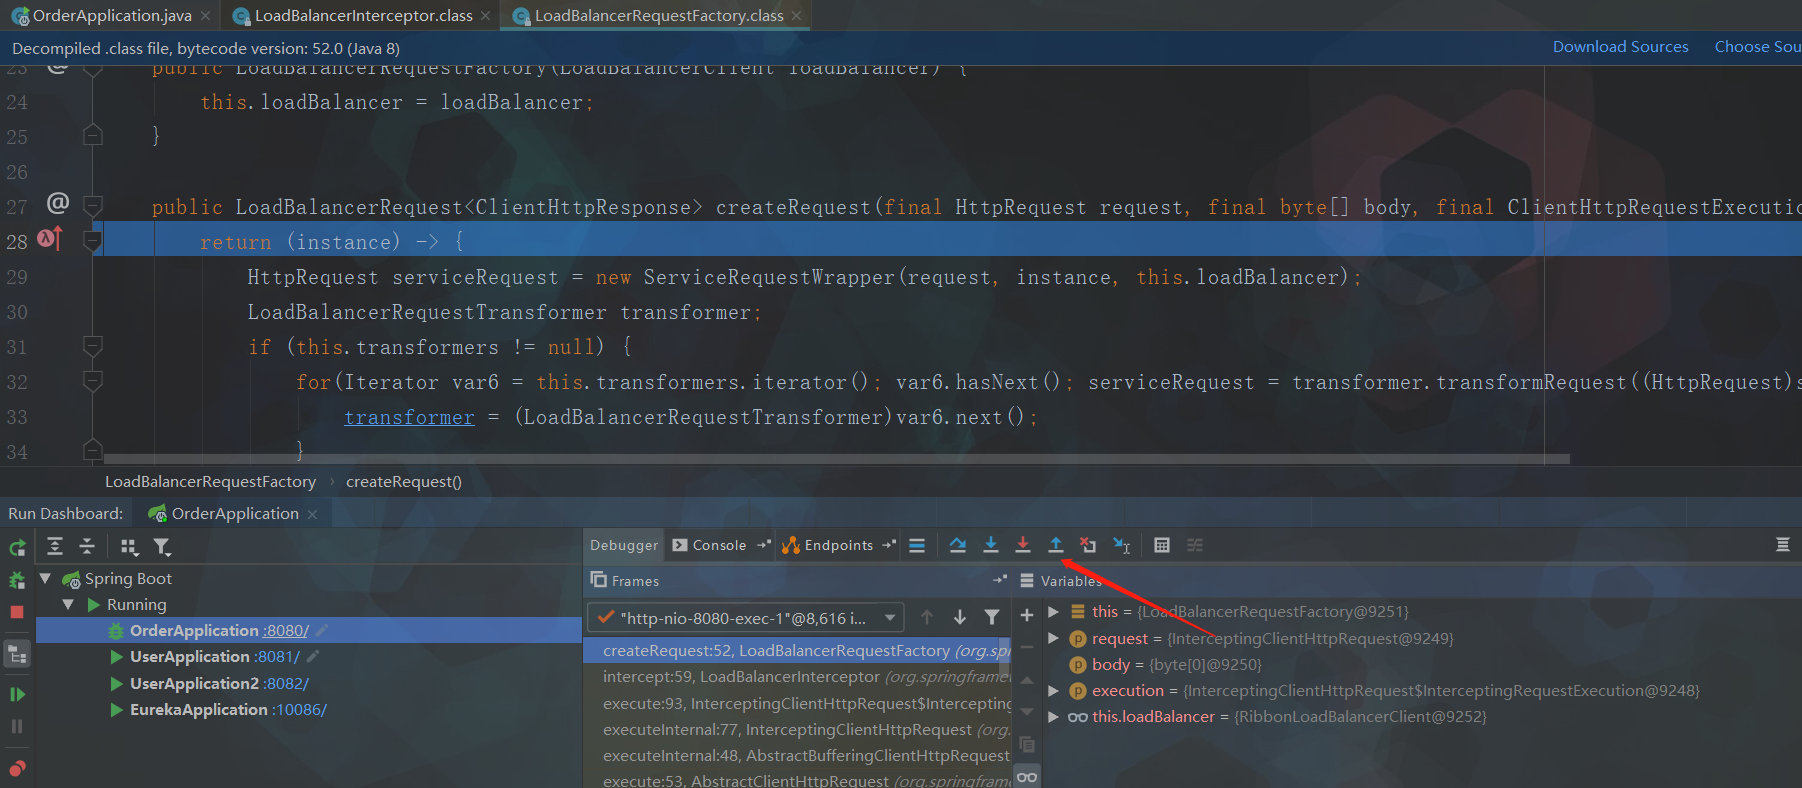Click the debug-rerun bug icon in dashboard sidebar
Image resolution: width=1802 pixels, height=788 pixels.
click(x=17, y=580)
